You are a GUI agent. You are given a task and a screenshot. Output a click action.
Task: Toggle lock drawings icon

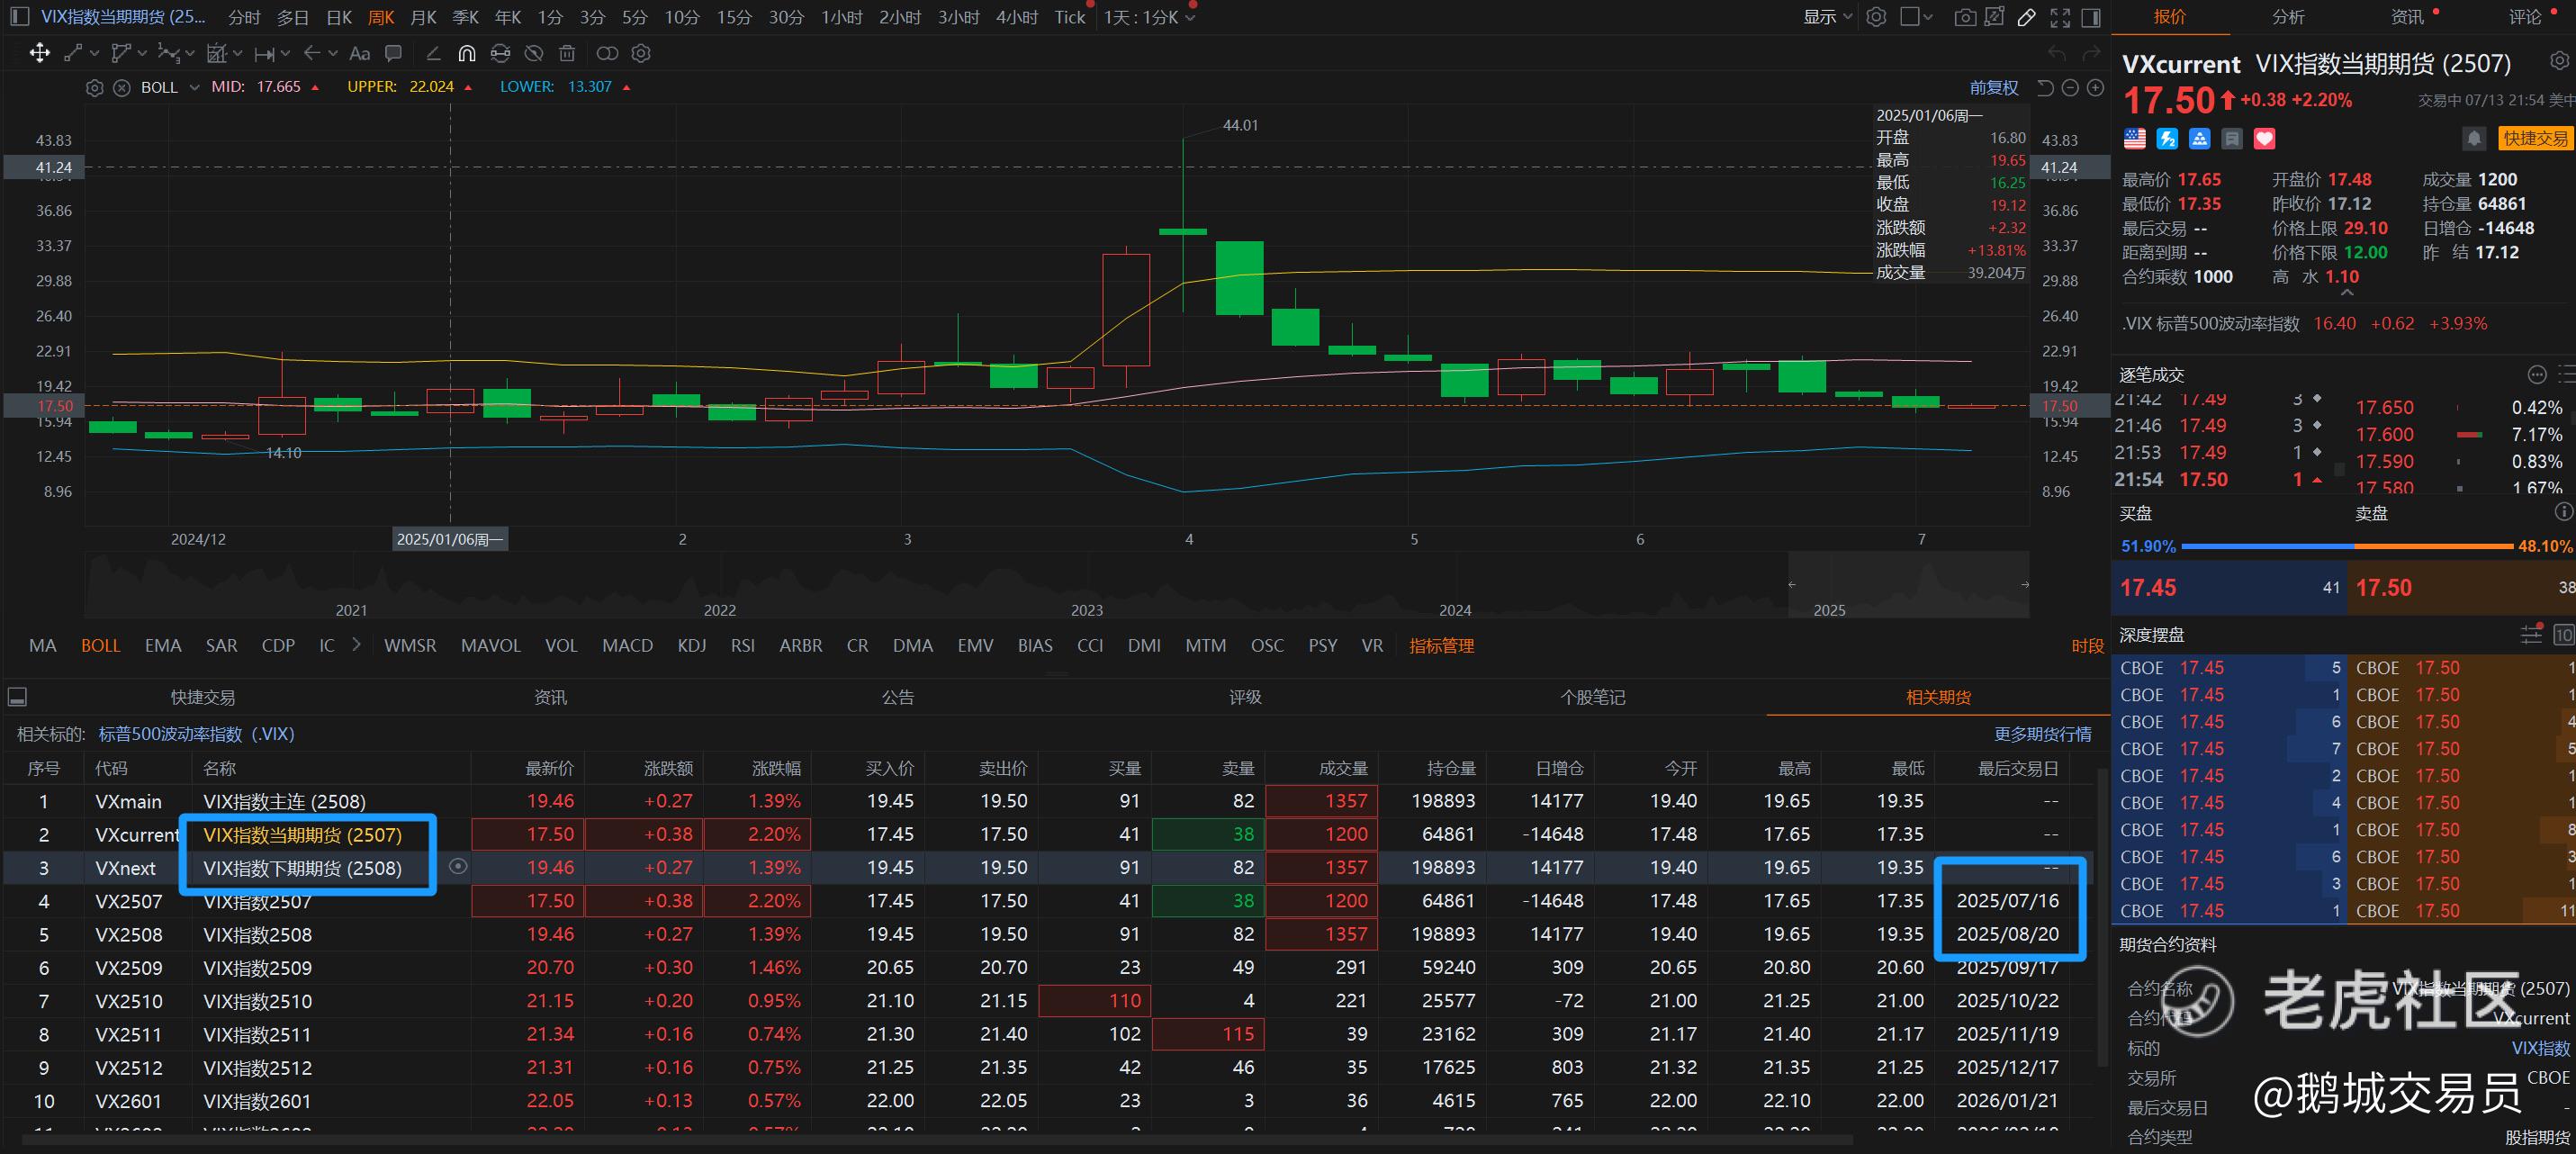pos(500,53)
